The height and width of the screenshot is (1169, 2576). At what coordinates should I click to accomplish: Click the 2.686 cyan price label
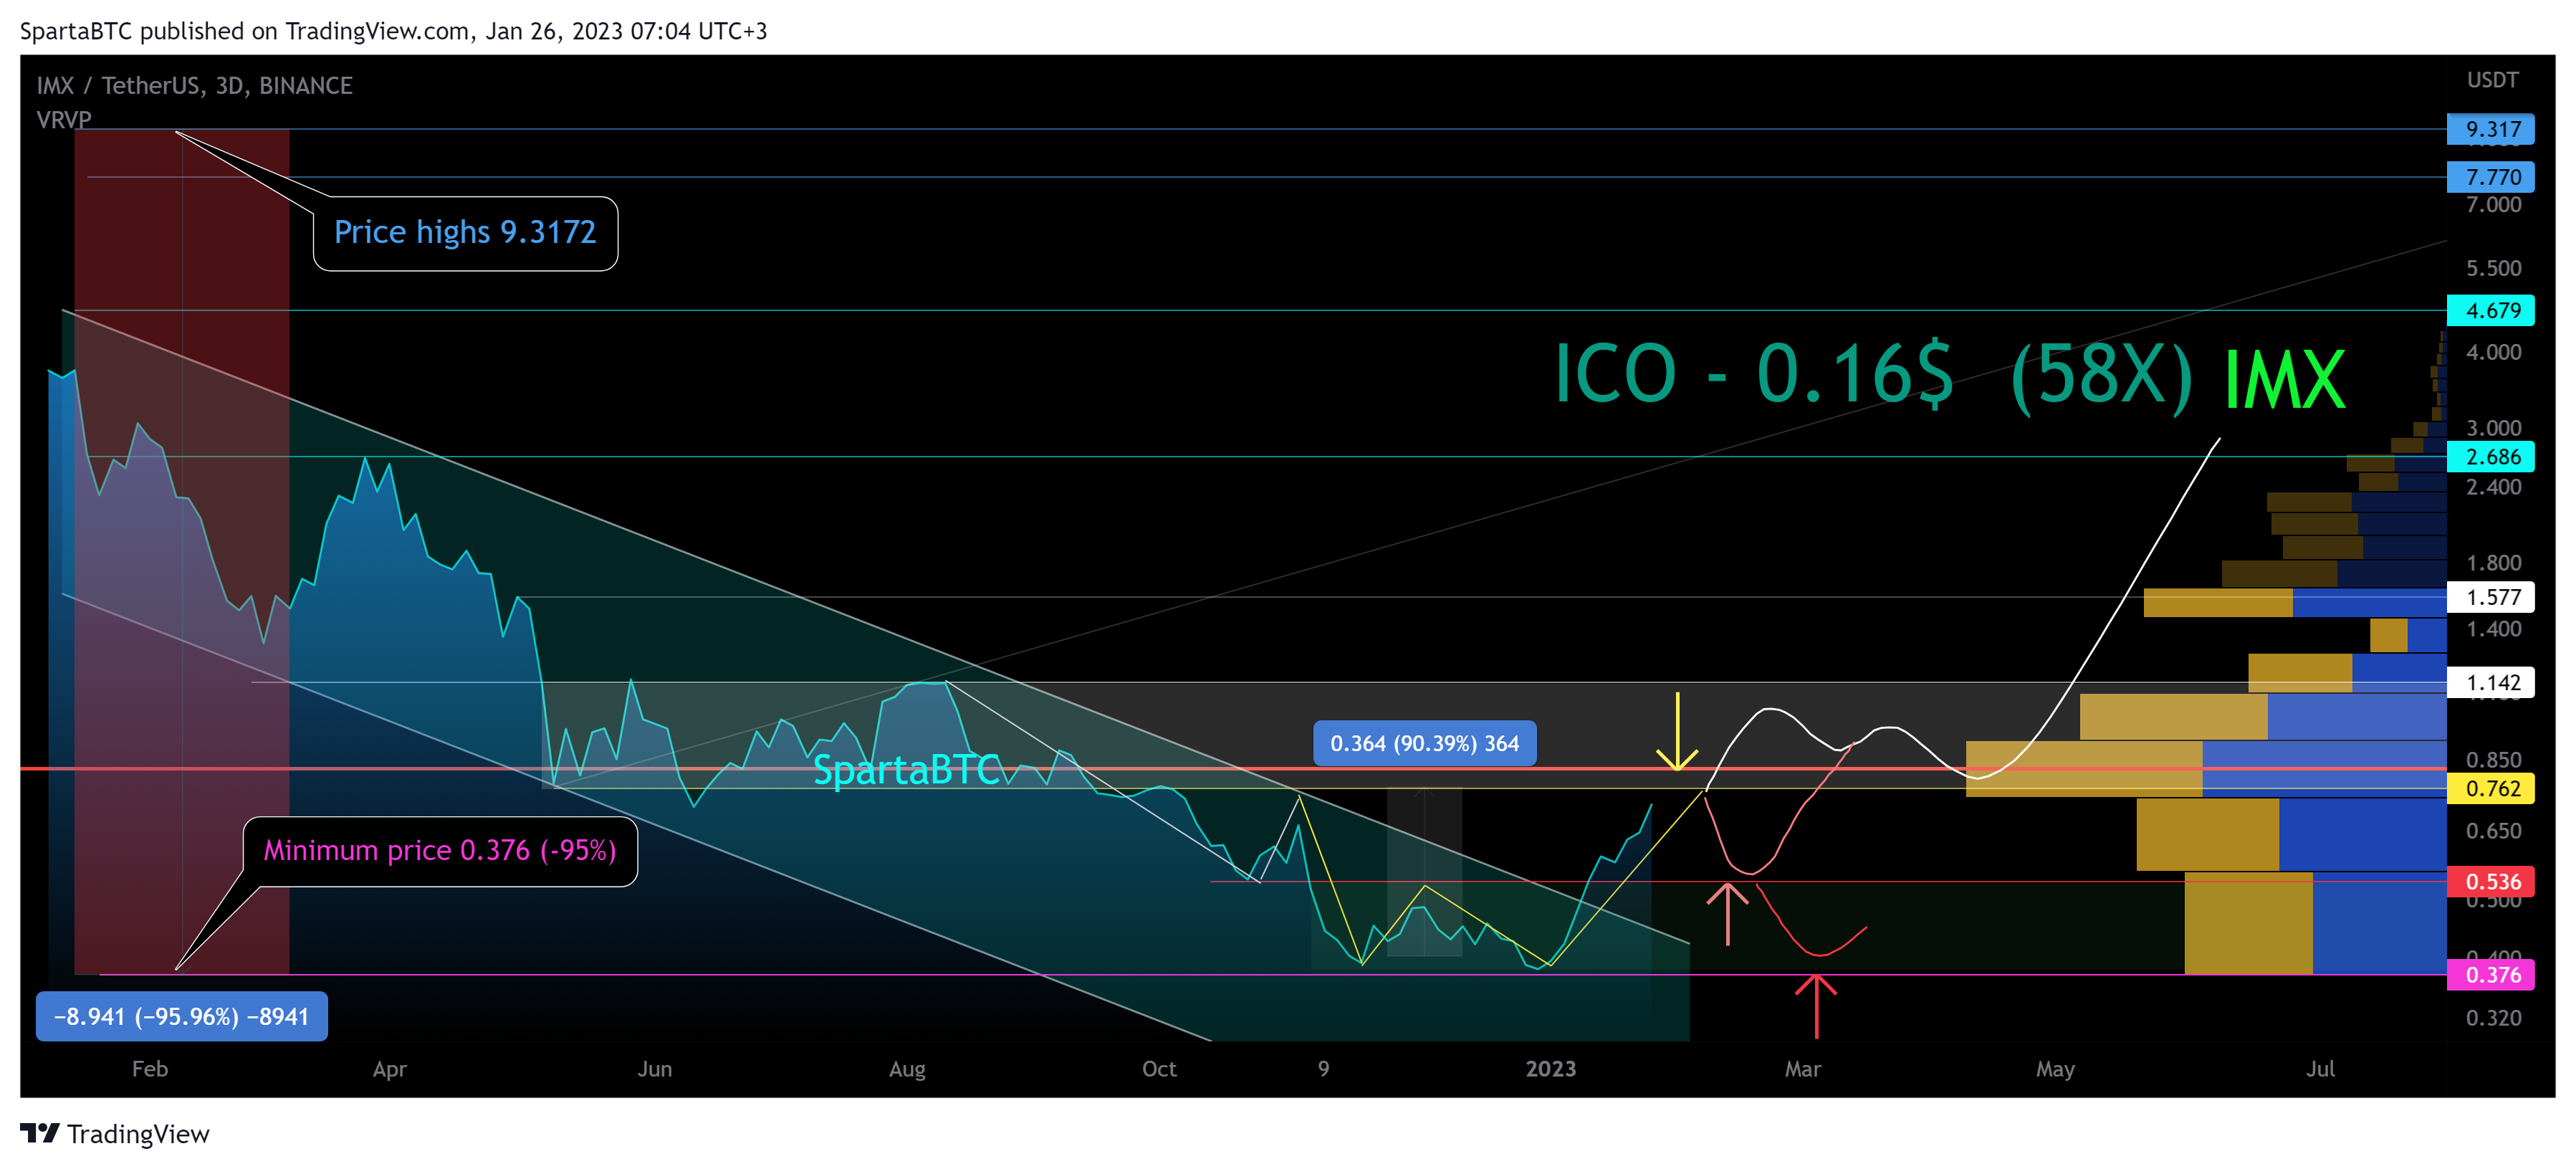2491,457
